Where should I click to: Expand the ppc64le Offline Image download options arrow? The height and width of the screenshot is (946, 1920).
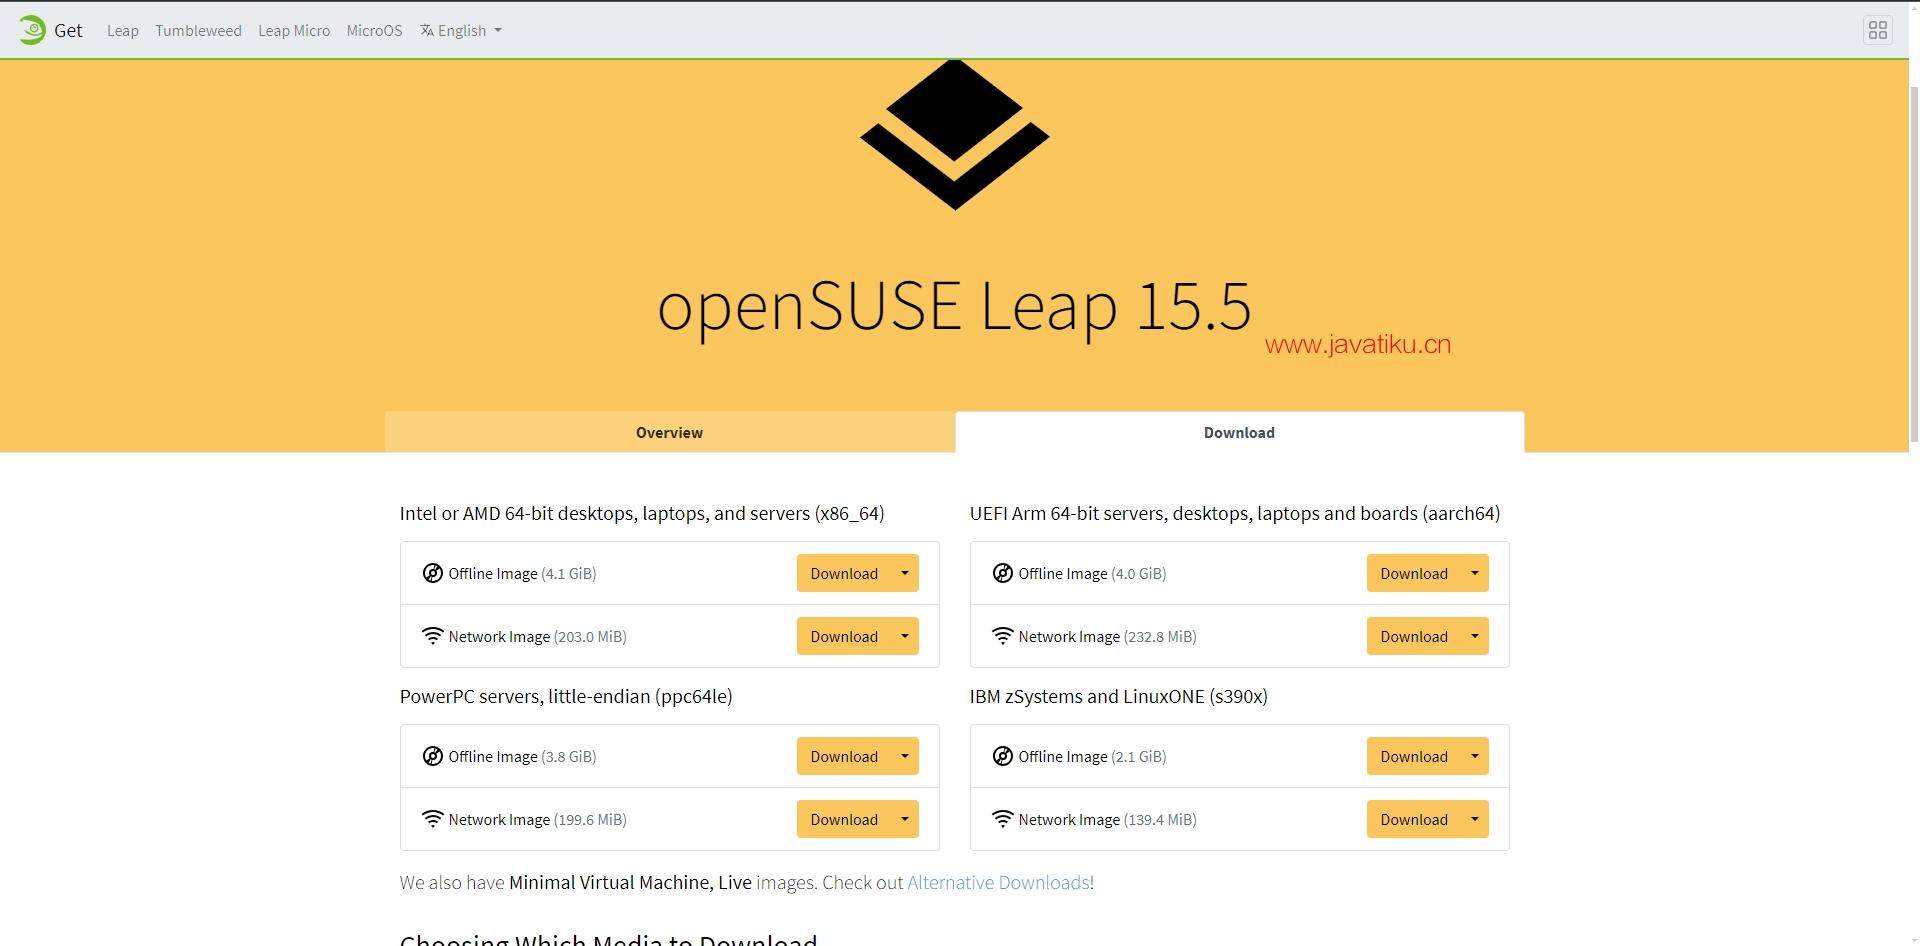click(905, 756)
